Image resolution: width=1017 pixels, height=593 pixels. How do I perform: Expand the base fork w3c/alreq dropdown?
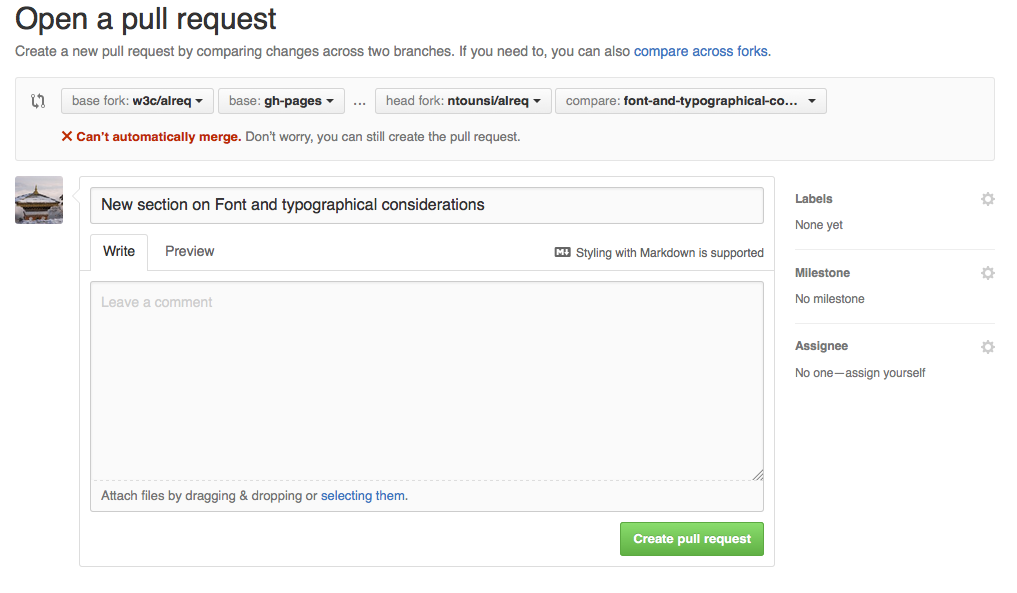pyautogui.click(x=137, y=101)
